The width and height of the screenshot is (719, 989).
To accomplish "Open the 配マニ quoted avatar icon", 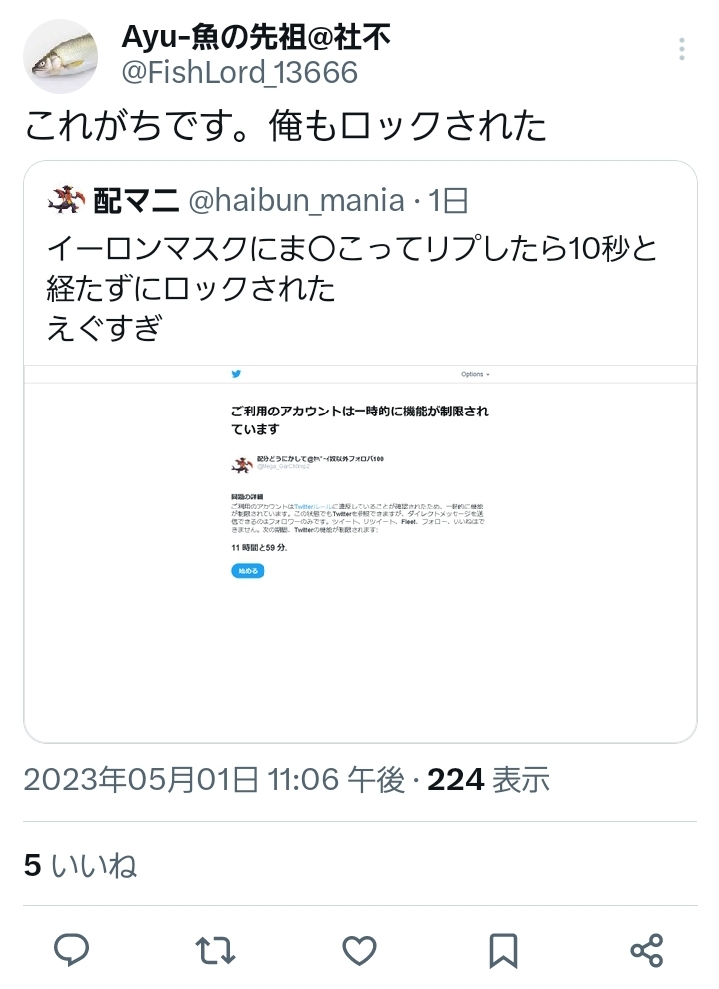I will (66, 200).
